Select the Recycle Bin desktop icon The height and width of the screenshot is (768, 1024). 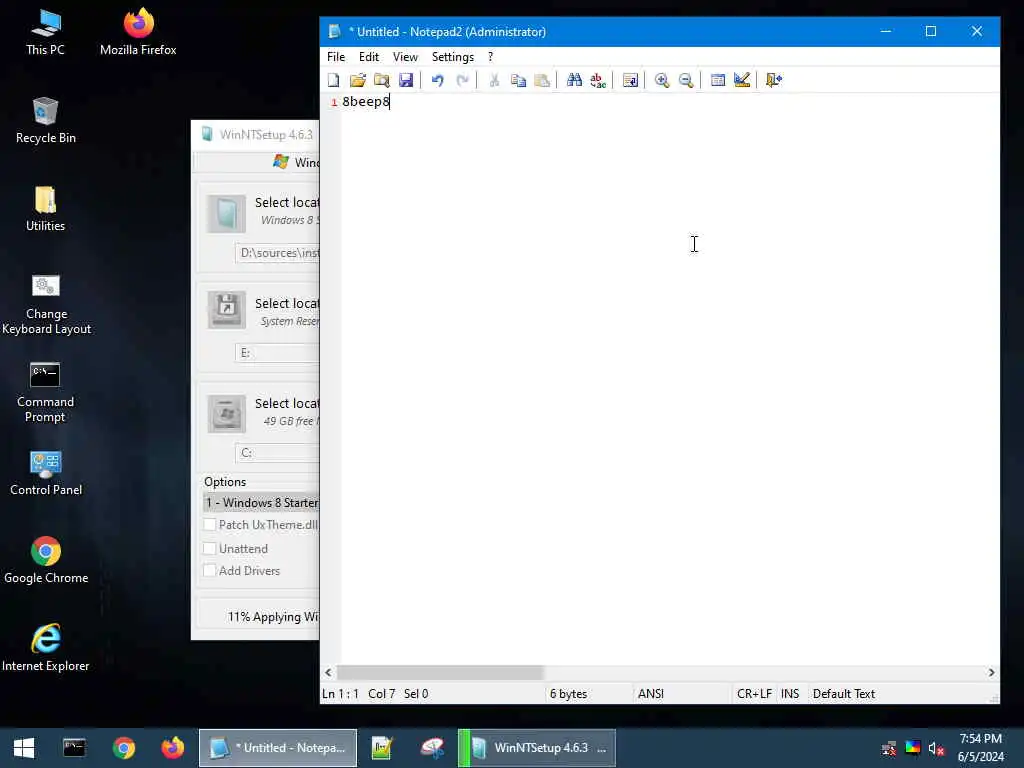click(x=46, y=121)
